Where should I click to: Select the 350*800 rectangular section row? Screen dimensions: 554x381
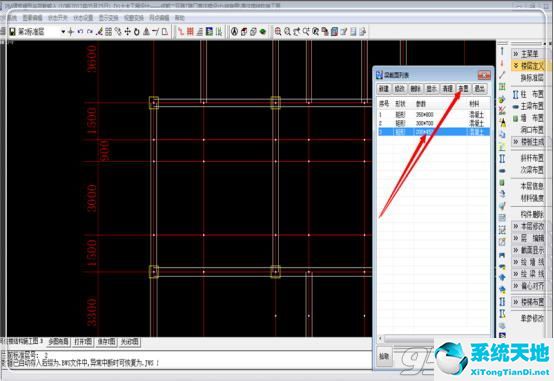(x=434, y=115)
